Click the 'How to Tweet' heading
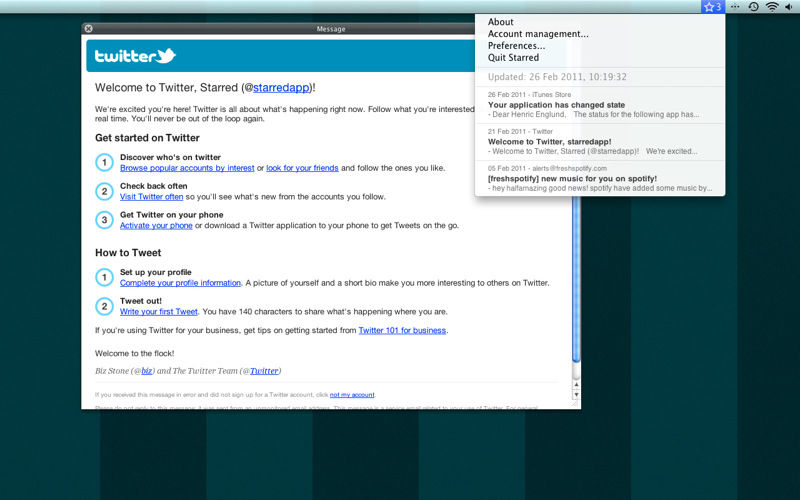The height and width of the screenshot is (500, 800). [x=128, y=253]
